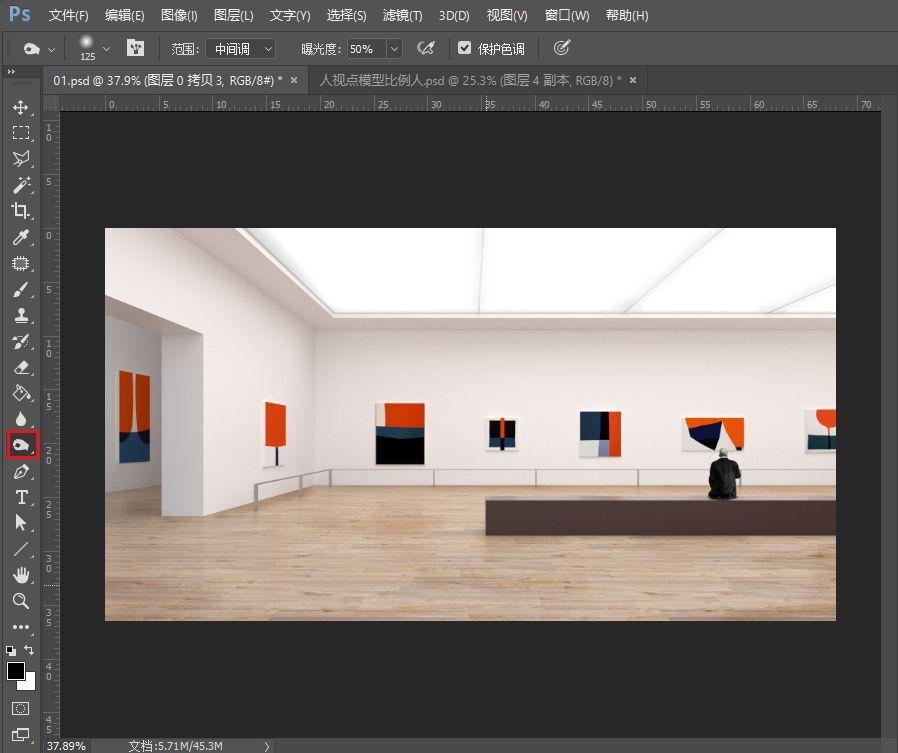Select the Eyedropper tool
Viewport: 898px width, 753px height.
(21, 237)
